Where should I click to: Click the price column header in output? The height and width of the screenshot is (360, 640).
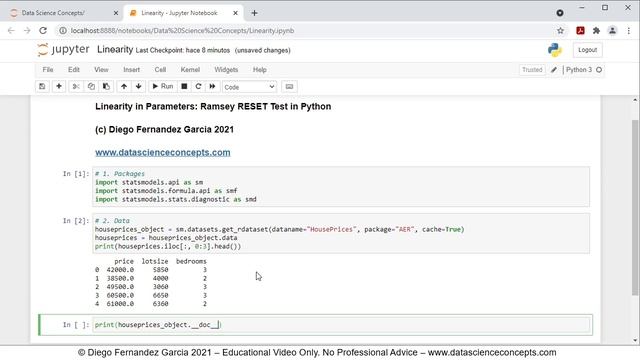tap(124, 261)
